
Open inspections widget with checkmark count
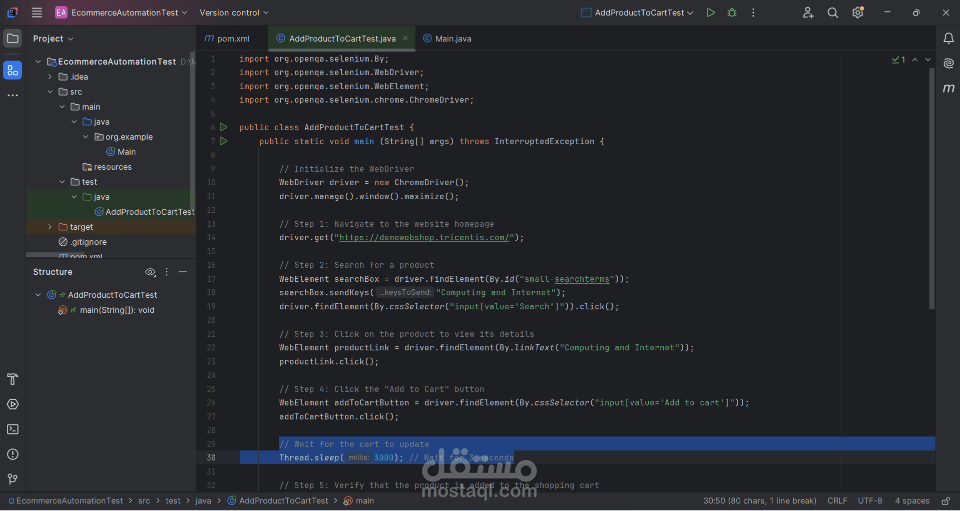pyautogui.click(x=898, y=60)
